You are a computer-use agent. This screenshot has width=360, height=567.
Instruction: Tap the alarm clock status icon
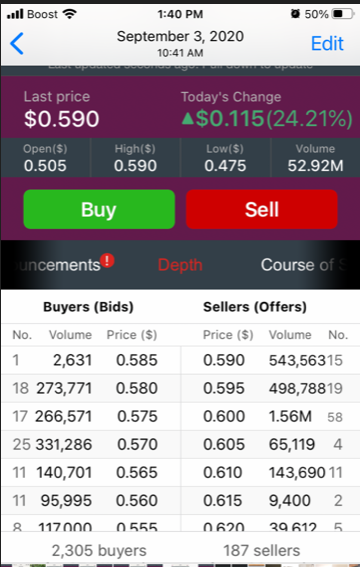click(x=295, y=14)
